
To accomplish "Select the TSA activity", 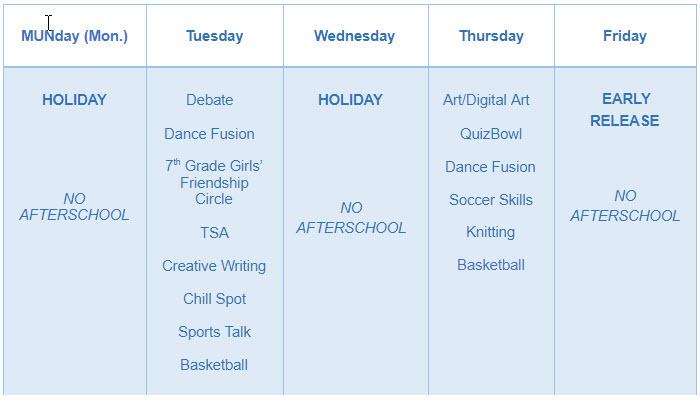I will [x=214, y=233].
